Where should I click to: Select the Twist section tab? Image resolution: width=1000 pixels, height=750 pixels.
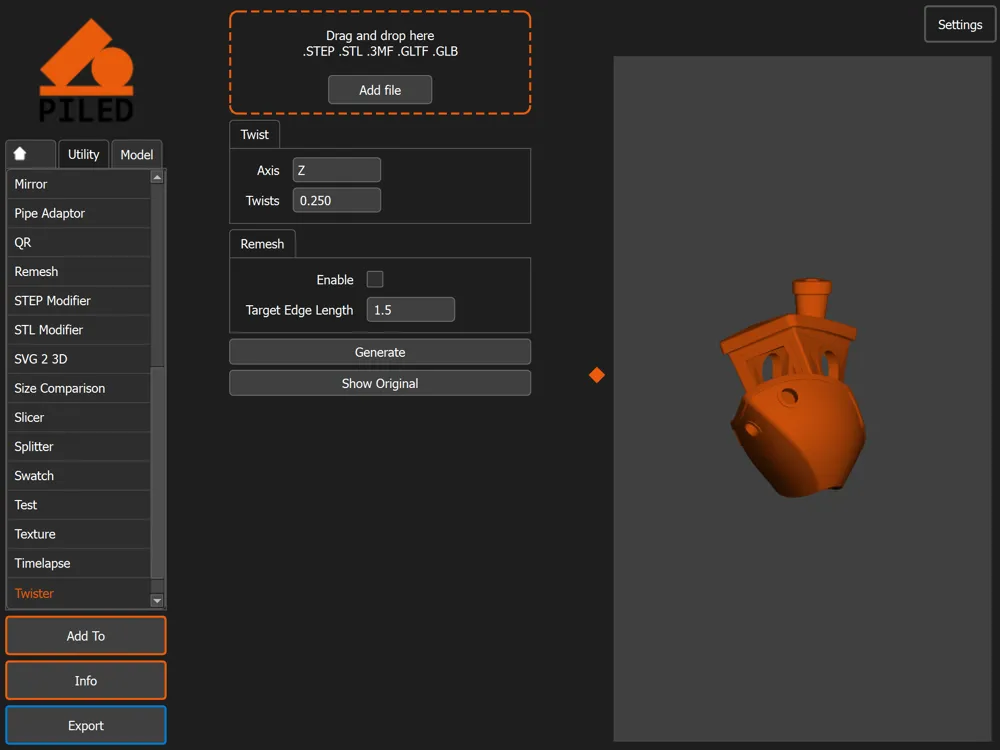coord(254,135)
